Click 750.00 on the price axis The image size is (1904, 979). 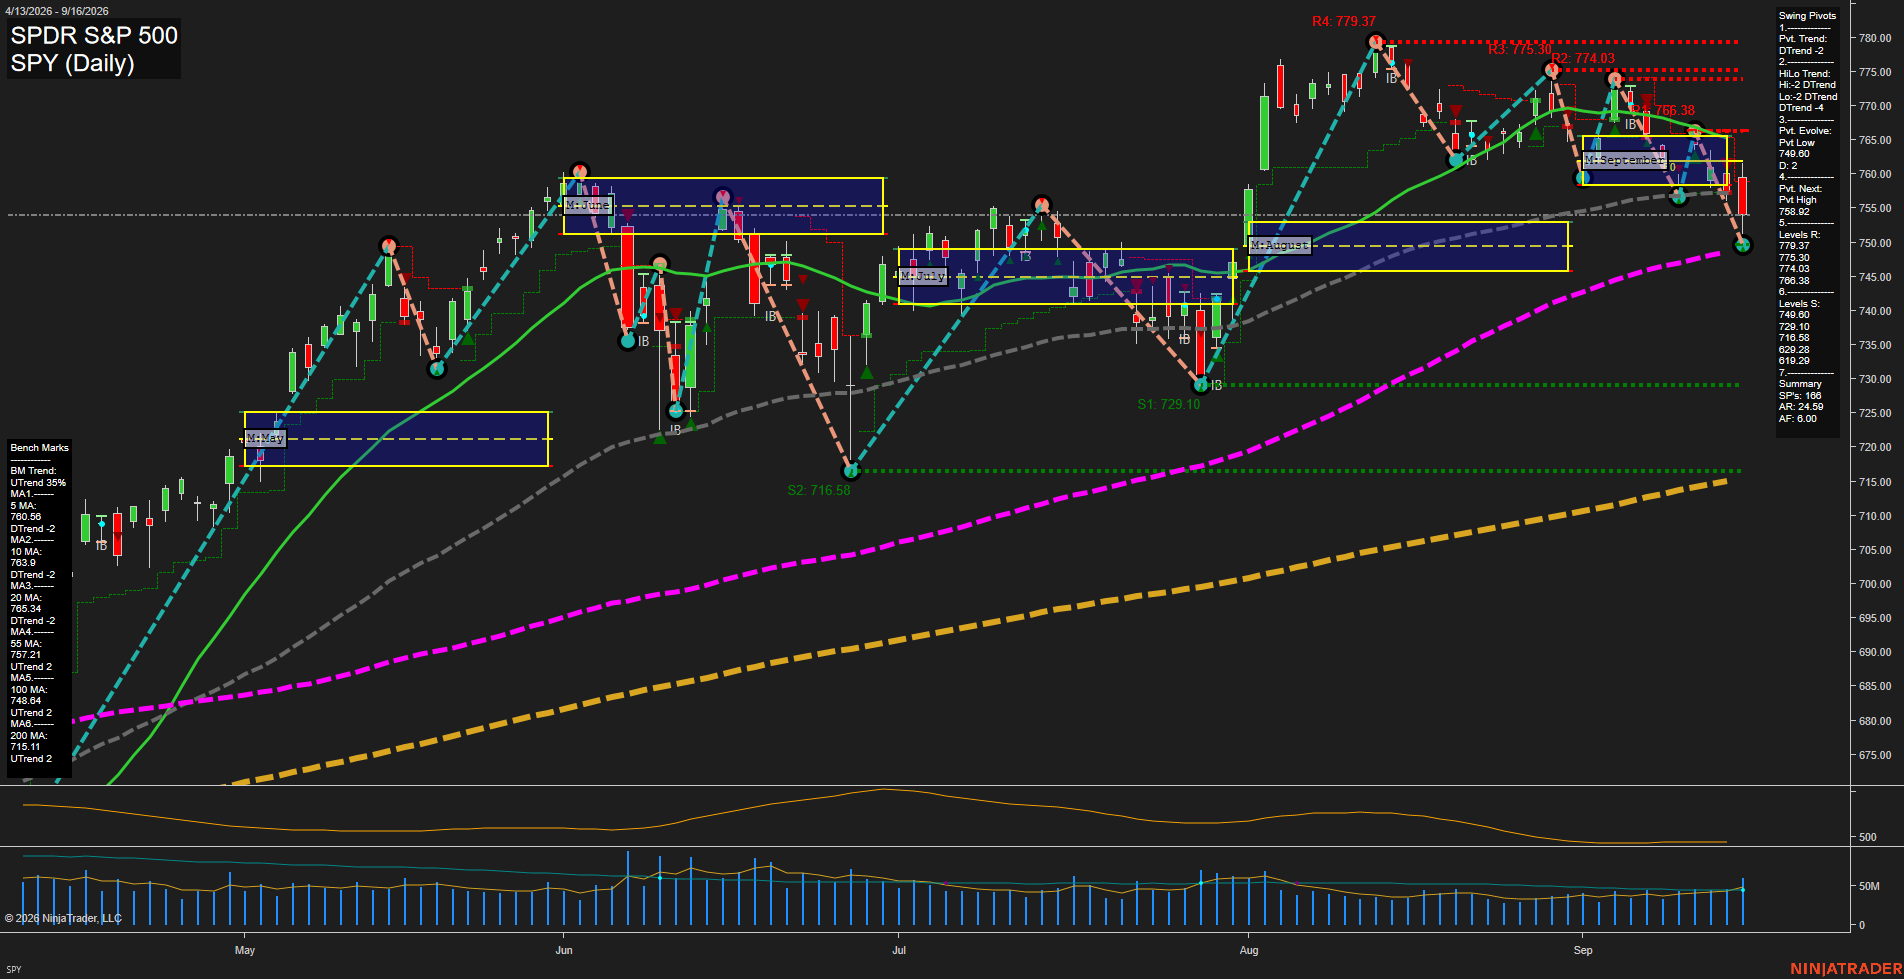tap(1874, 243)
